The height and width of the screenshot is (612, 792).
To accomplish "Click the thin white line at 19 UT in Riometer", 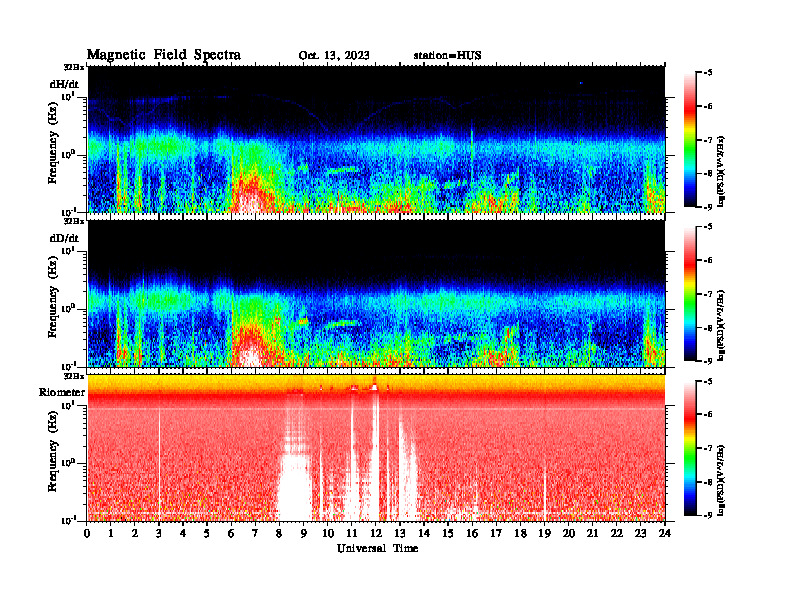I will (545, 492).
